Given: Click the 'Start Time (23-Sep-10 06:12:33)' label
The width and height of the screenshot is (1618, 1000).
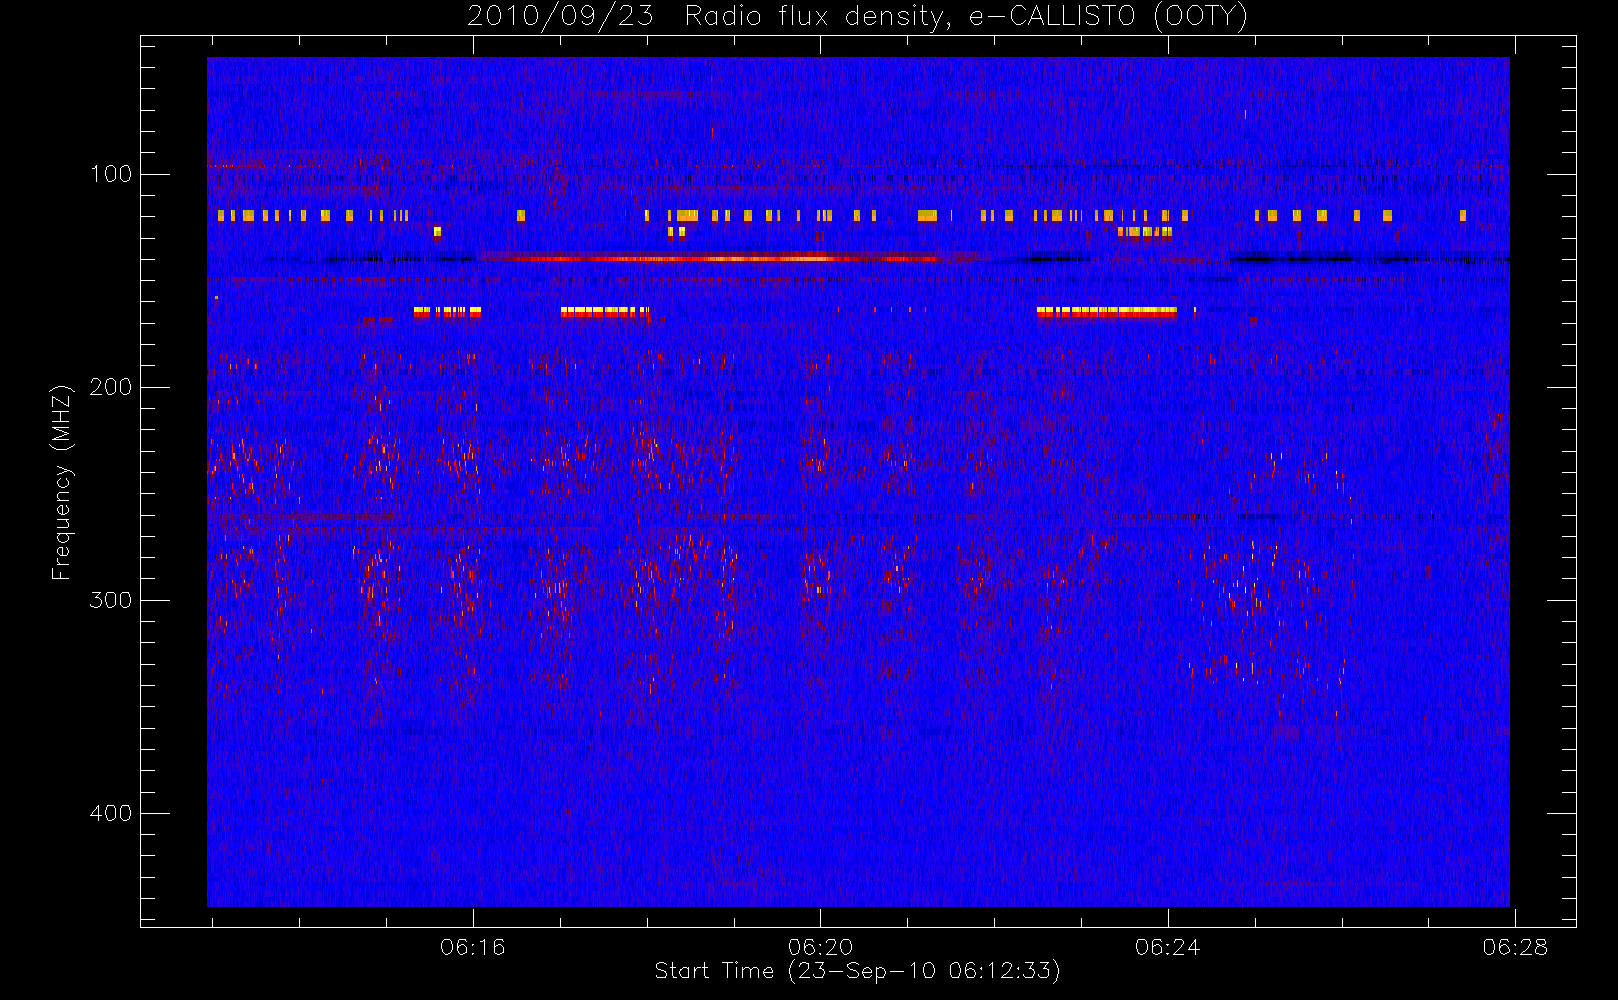Looking at the screenshot, I should [857, 971].
